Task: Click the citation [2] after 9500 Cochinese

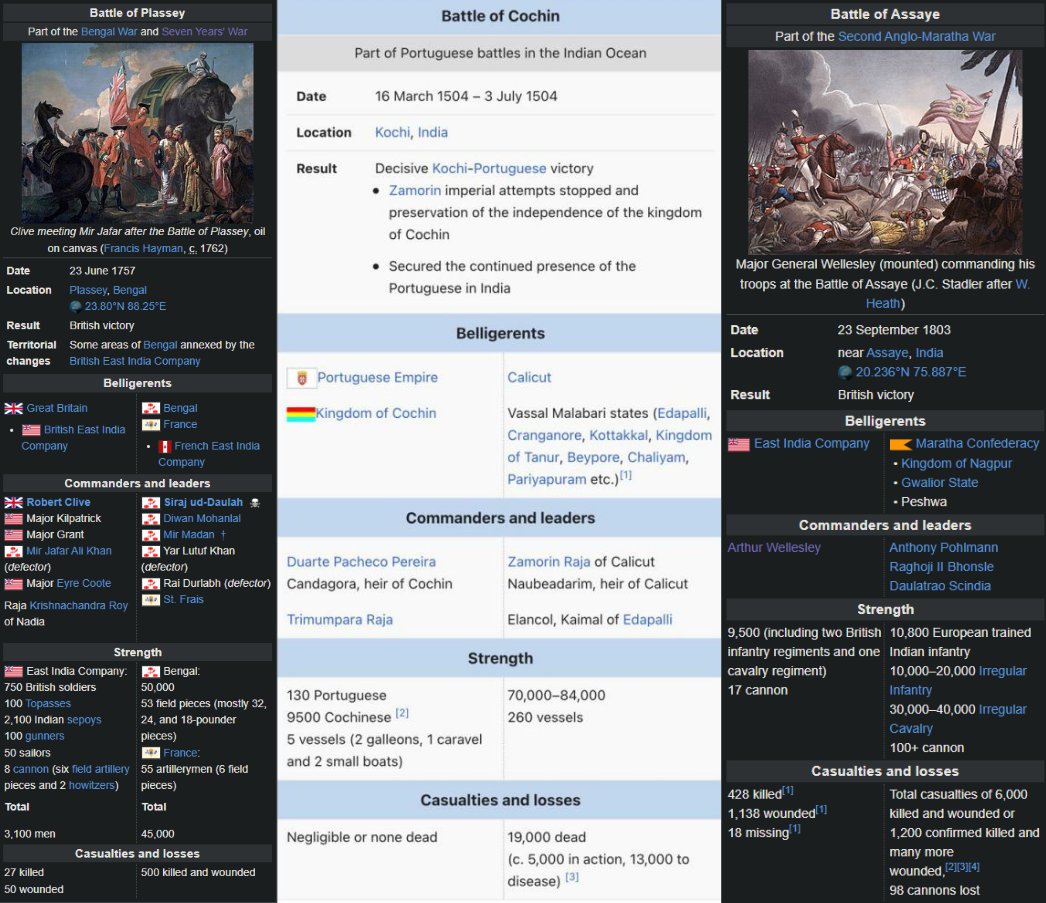Action: (x=402, y=713)
